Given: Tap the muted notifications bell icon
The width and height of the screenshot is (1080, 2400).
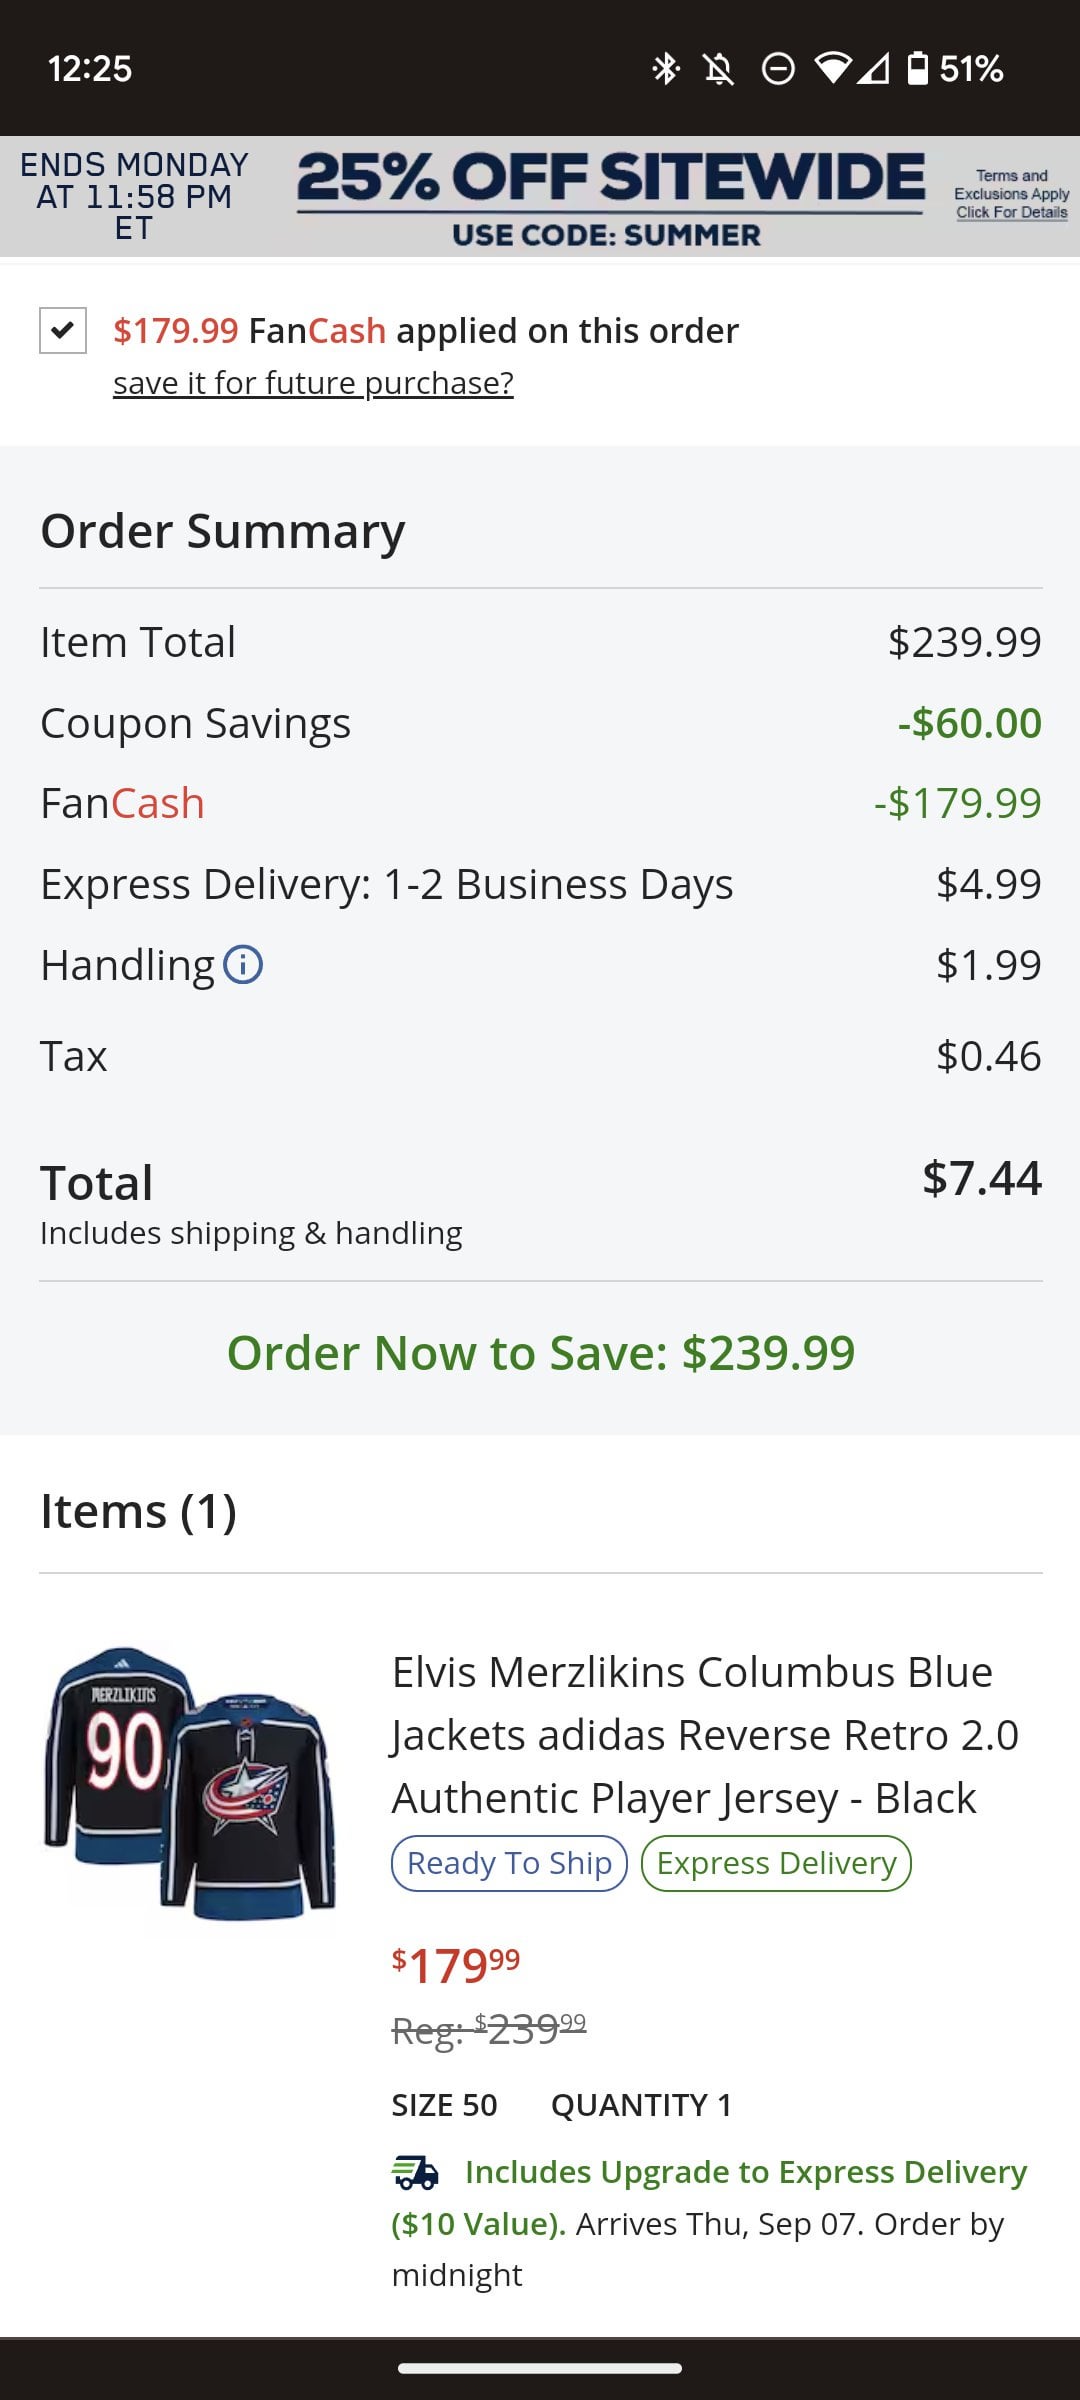Looking at the screenshot, I should [x=719, y=68].
